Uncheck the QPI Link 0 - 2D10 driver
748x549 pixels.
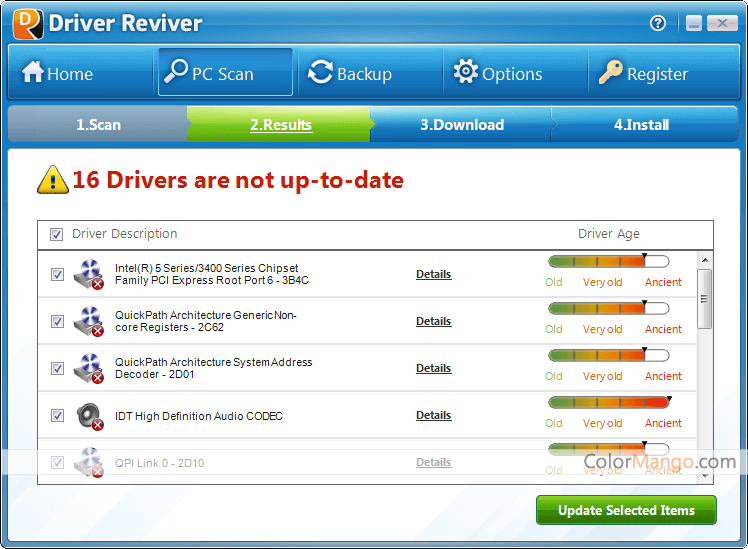coord(57,462)
